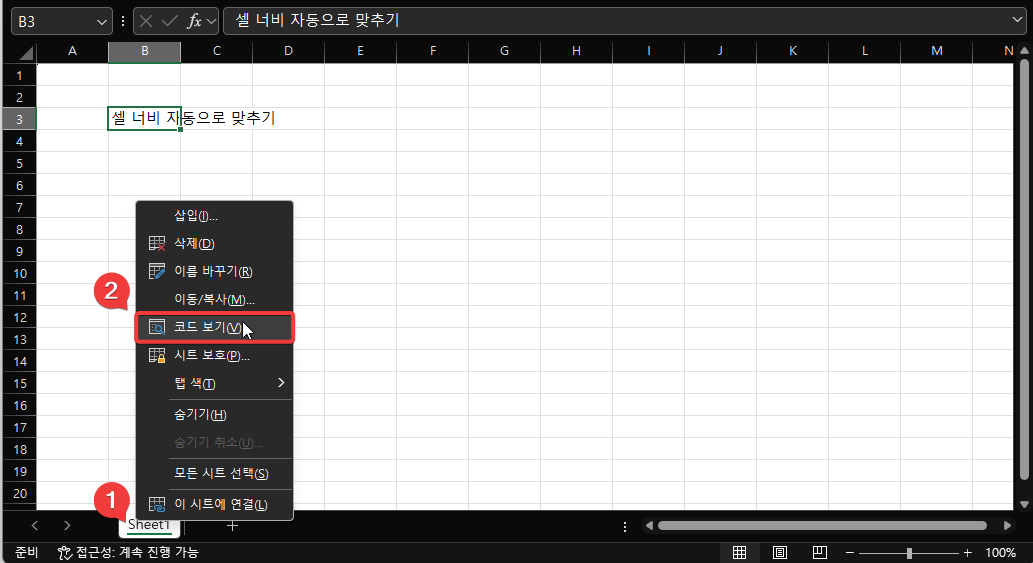Switch to Page Layout view icon
Viewport: 1033px width, 563px height.
coord(780,552)
